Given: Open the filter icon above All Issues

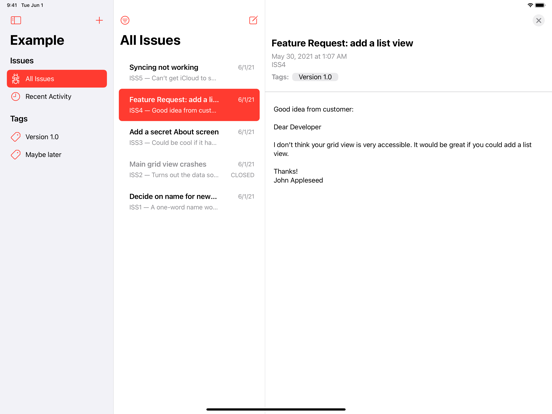Looking at the screenshot, I should click(125, 20).
